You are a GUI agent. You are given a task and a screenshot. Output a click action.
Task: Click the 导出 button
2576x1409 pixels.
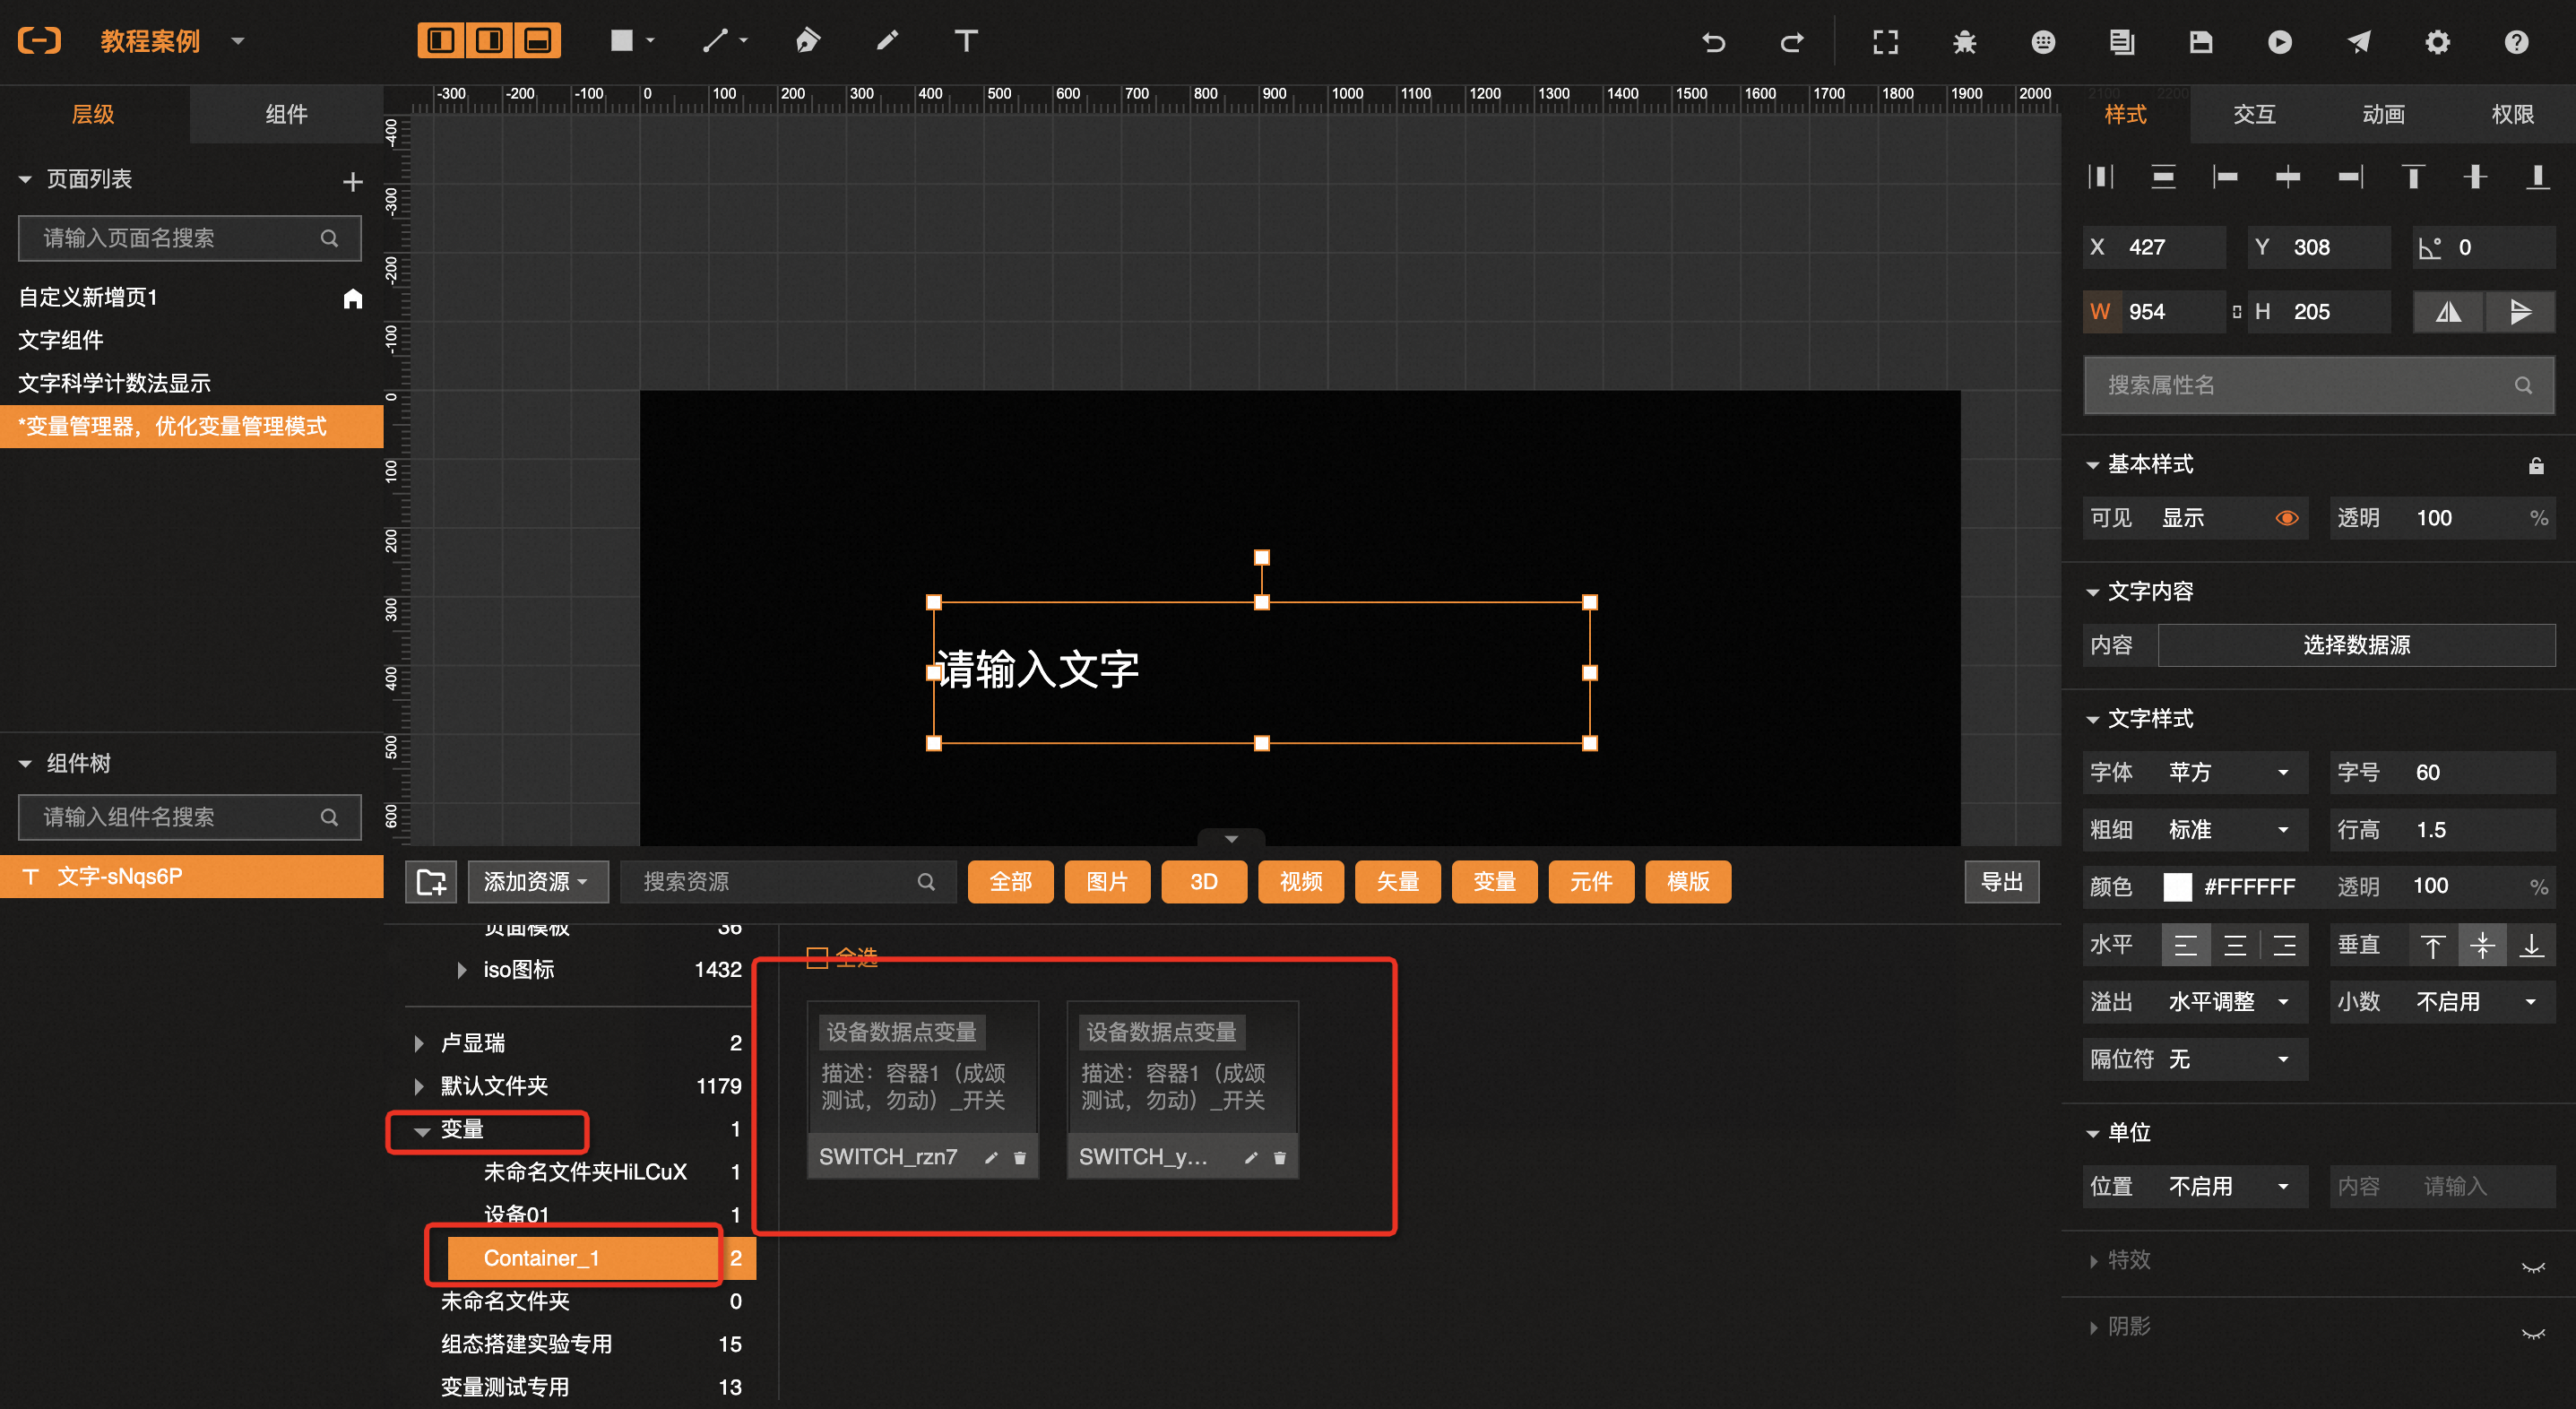point(2001,882)
